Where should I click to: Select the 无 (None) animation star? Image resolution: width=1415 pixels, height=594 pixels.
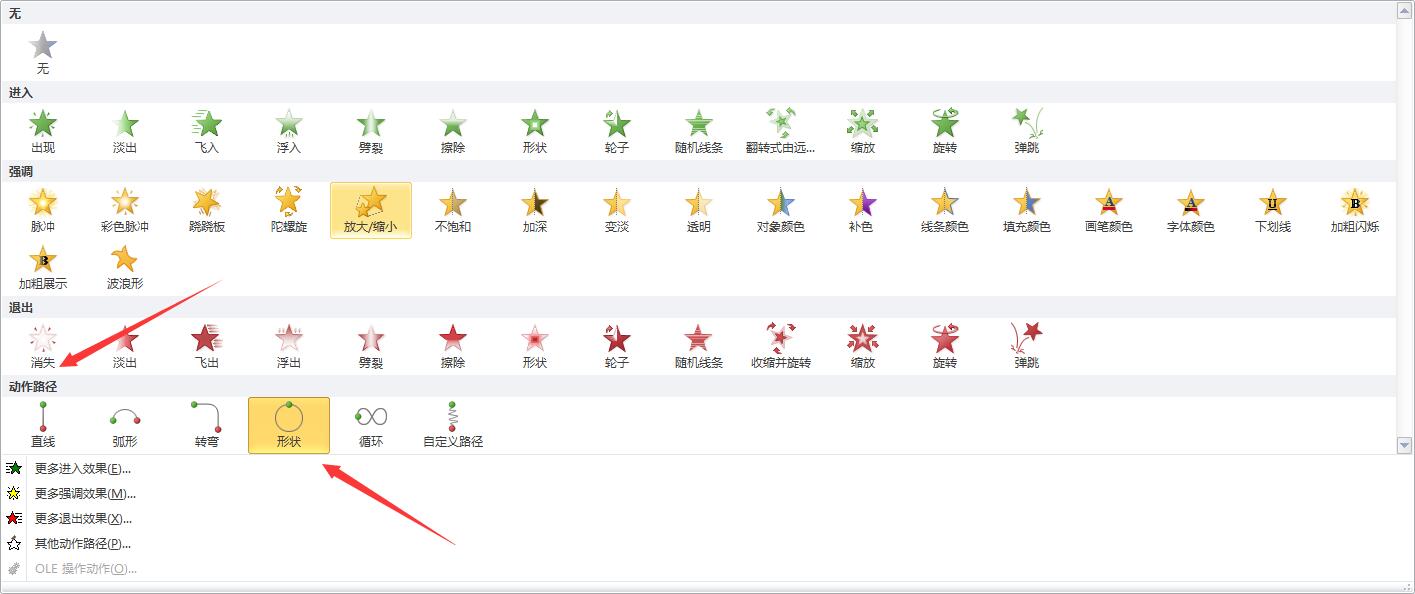coord(43,52)
